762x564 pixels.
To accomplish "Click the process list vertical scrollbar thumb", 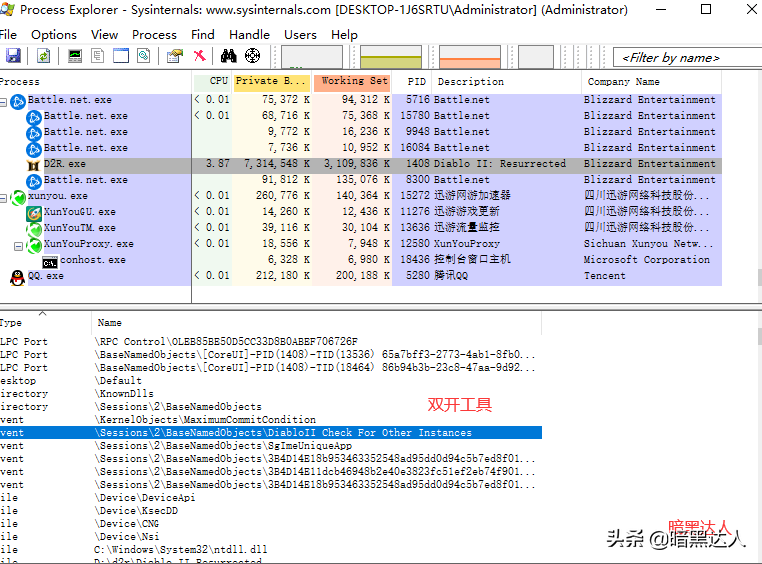I will [760, 277].
